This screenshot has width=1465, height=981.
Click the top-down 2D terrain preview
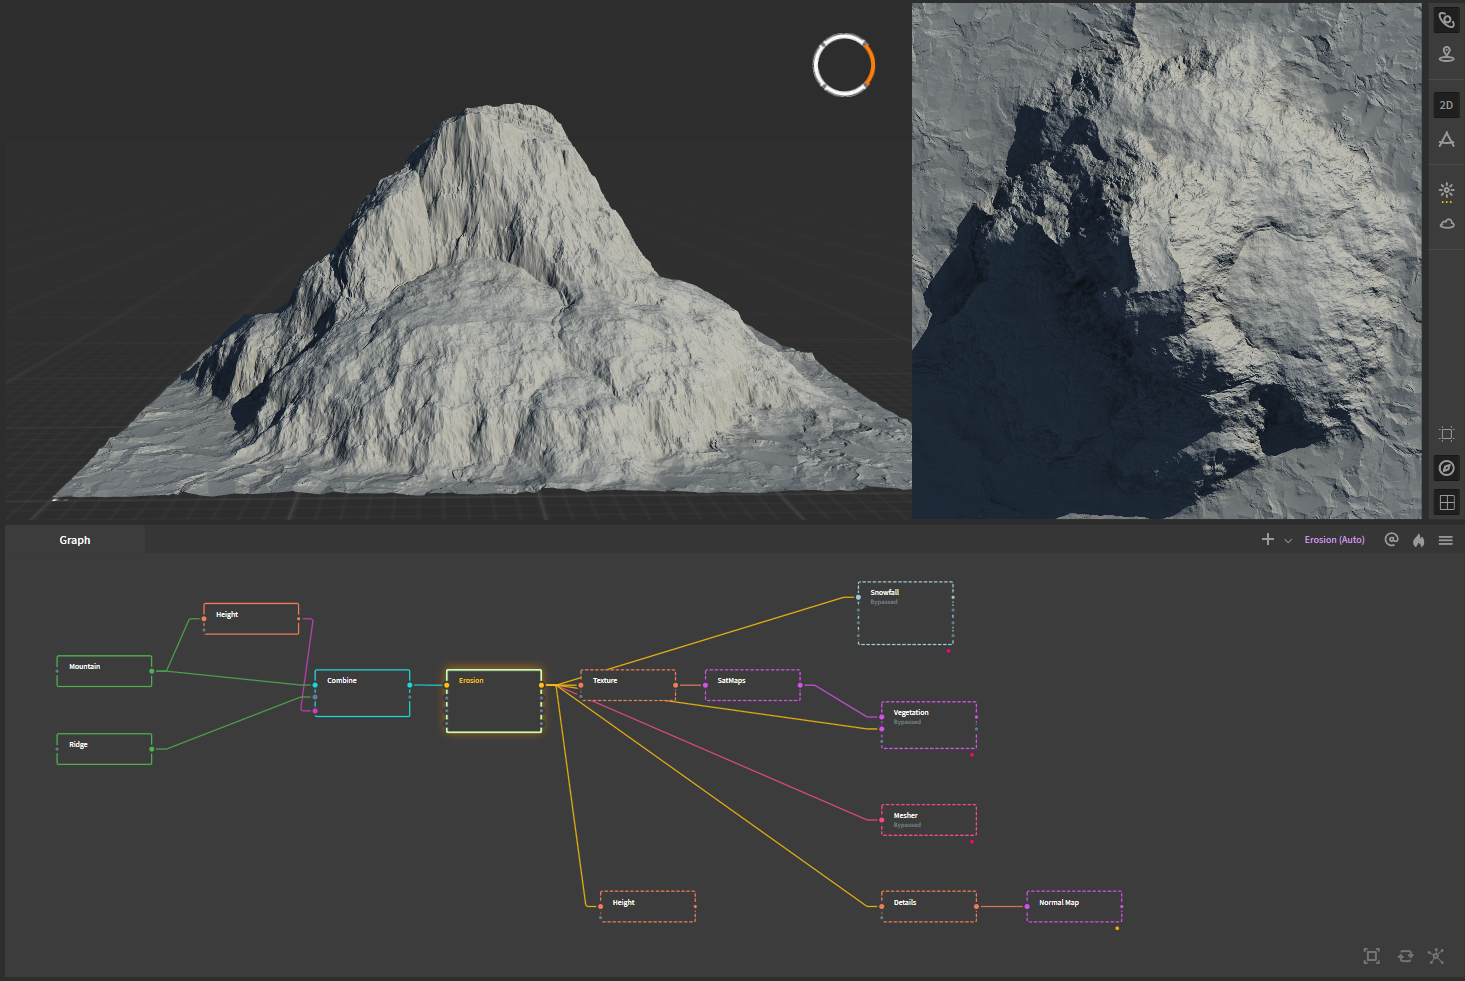pos(1166,260)
